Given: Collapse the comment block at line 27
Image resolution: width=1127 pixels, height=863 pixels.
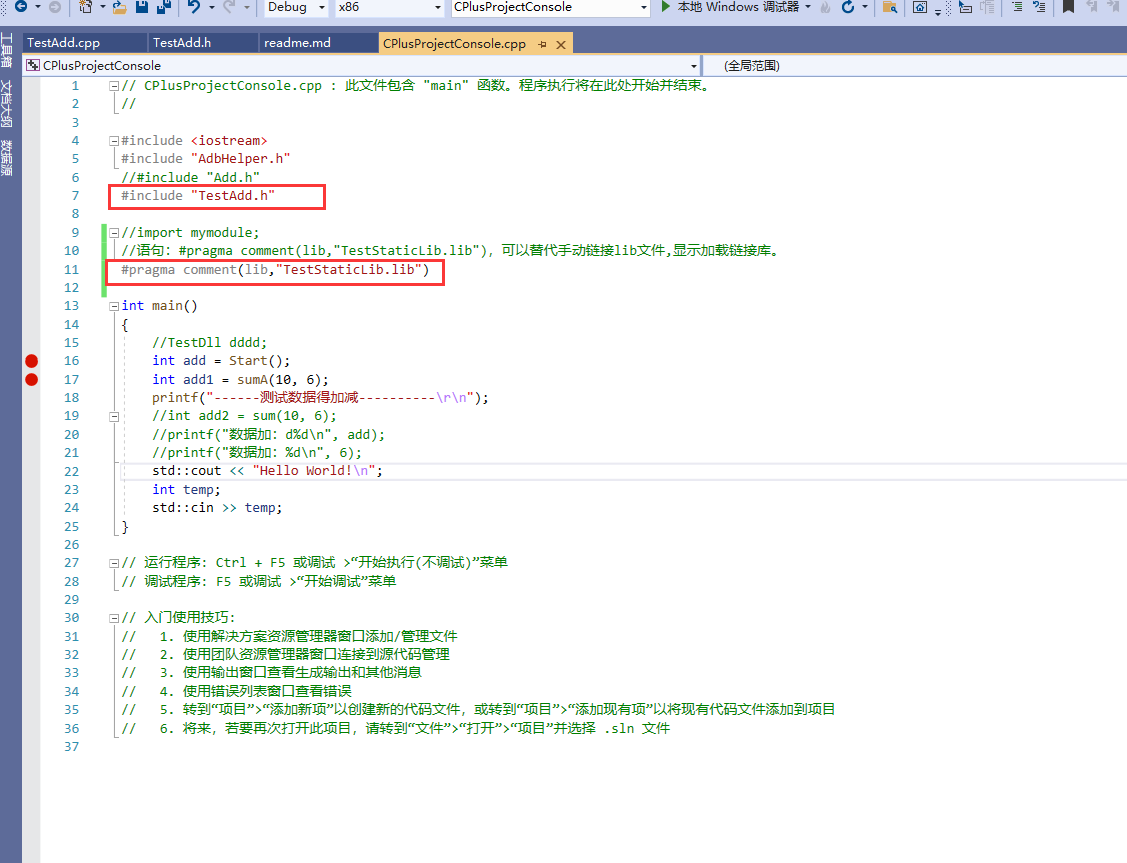Looking at the screenshot, I should pos(114,563).
